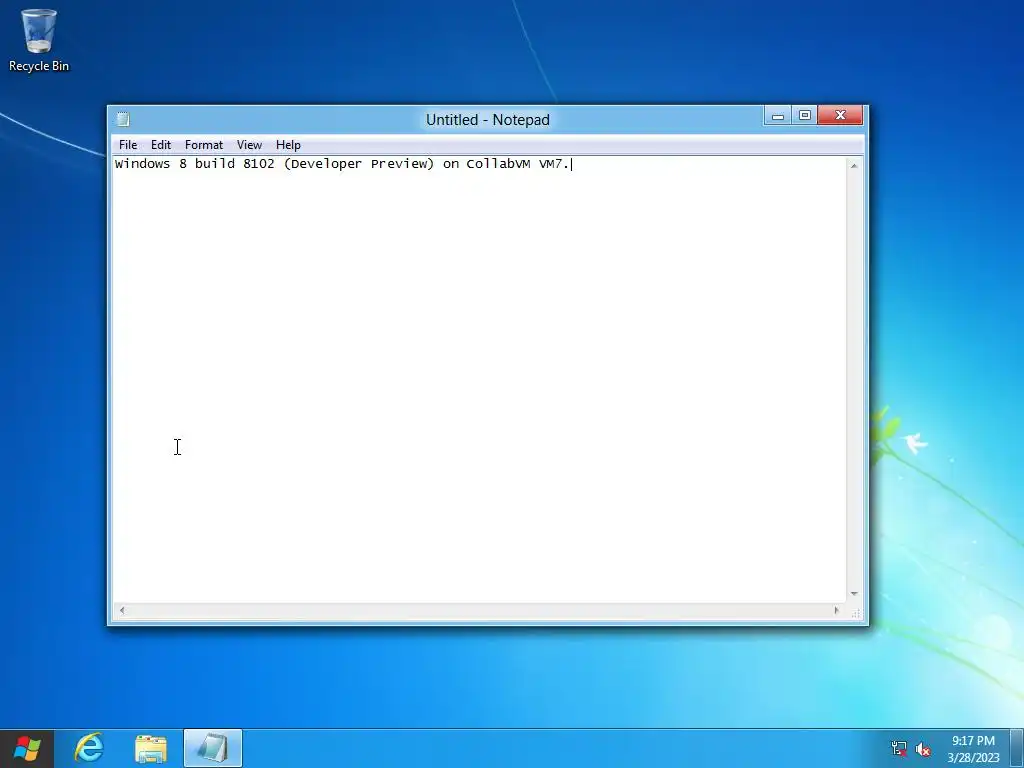This screenshot has width=1024, height=768.
Task: Open File Explorer from taskbar
Action: [151, 748]
